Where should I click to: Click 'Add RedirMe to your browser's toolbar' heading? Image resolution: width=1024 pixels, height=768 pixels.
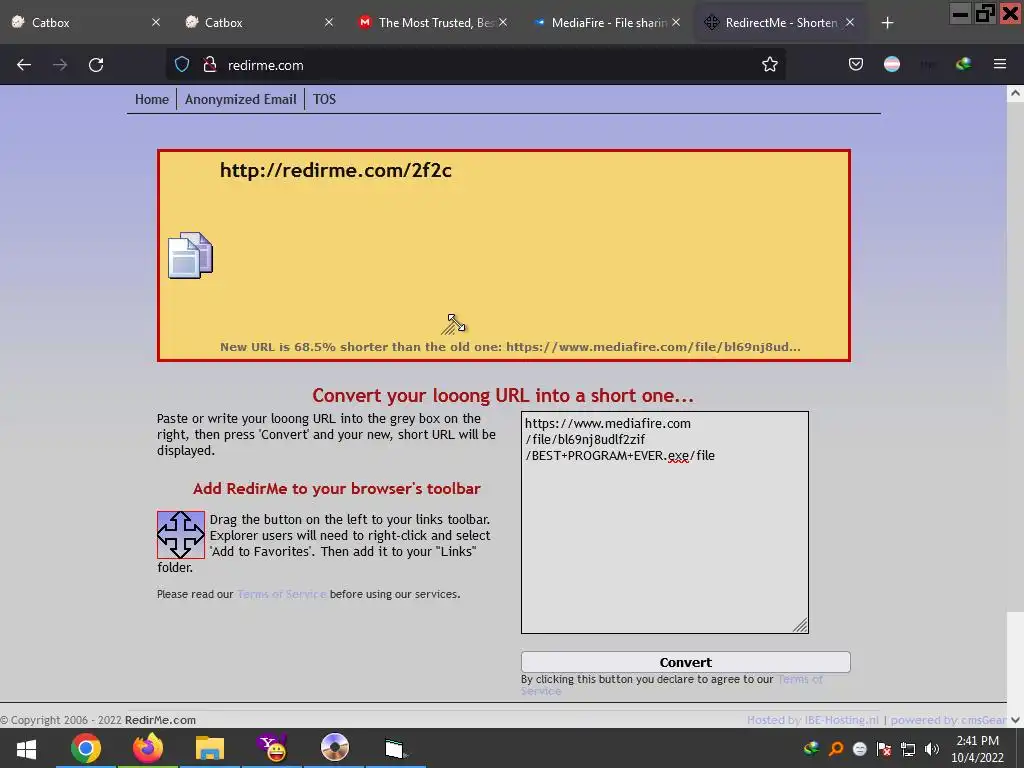point(336,488)
